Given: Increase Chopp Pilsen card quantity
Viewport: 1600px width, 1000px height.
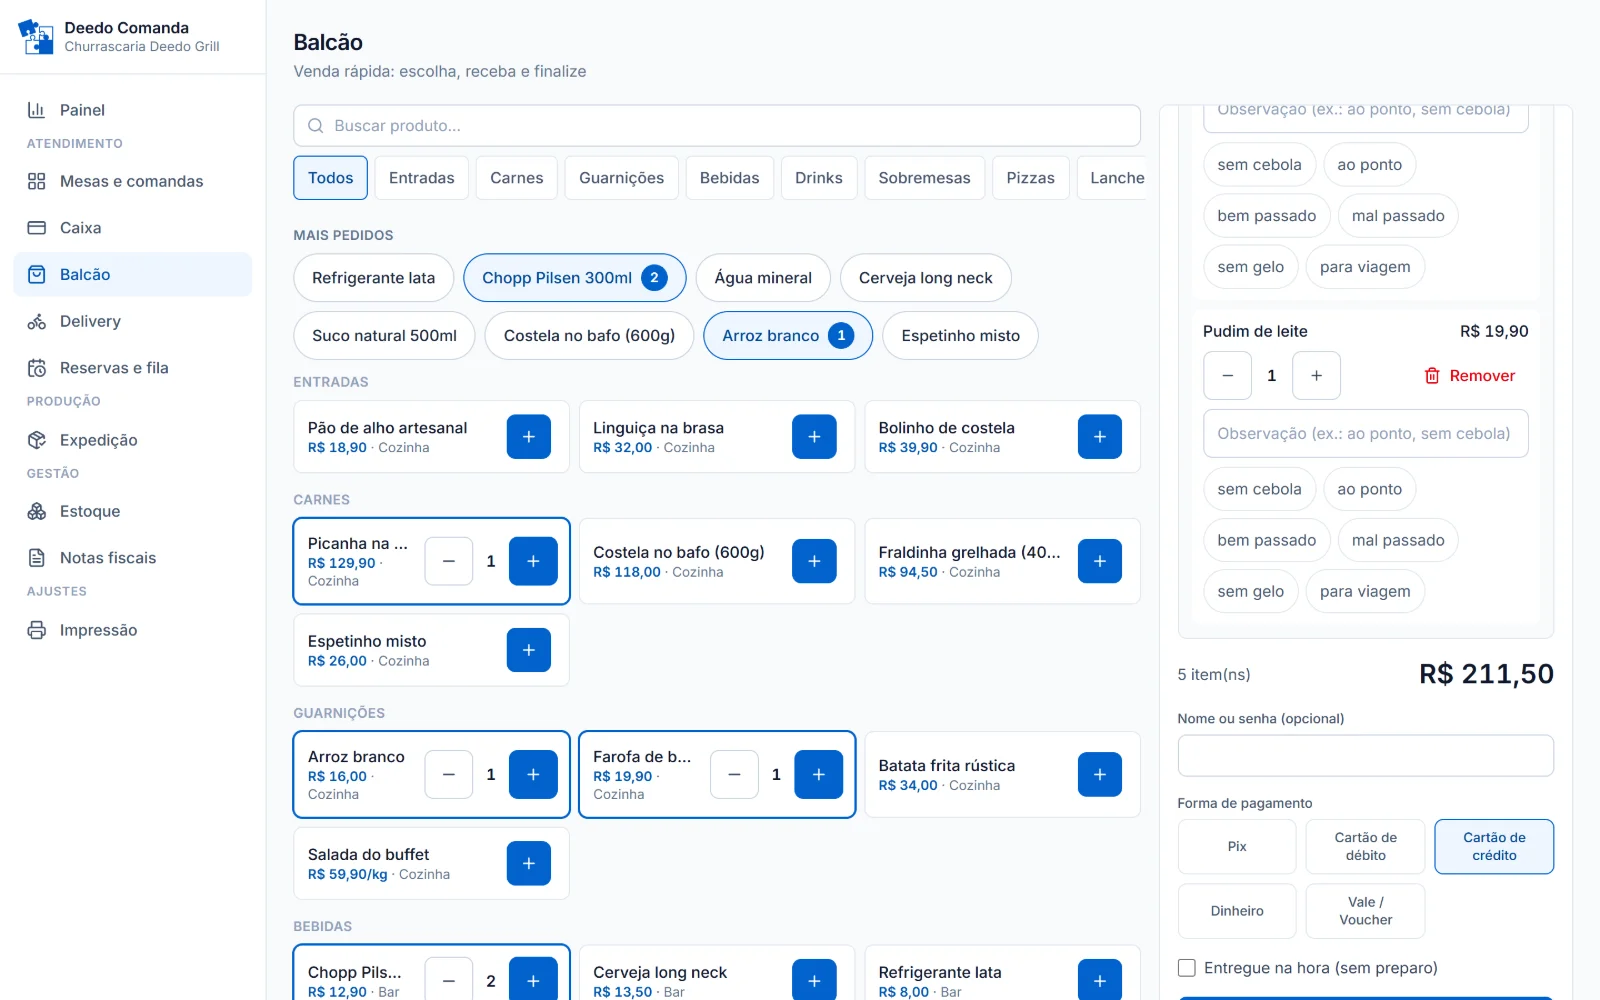Looking at the screenshot, I should (x=533, y=979).
